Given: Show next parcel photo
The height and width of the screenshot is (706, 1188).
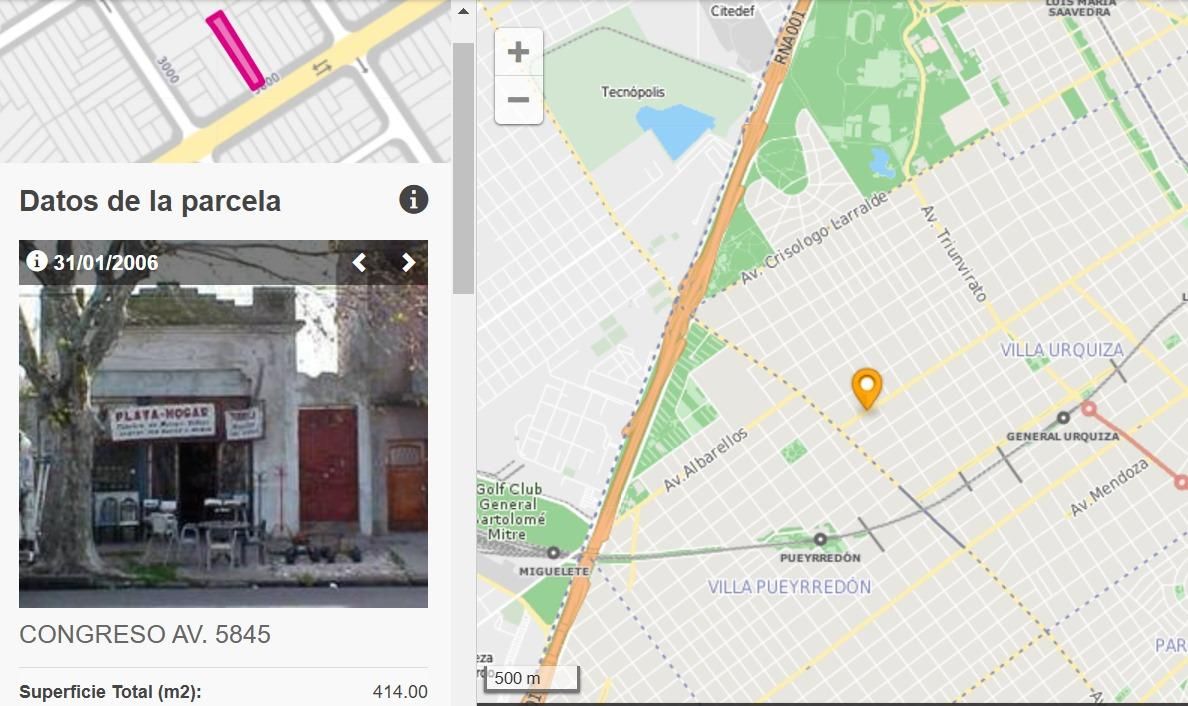Looking at the screenshot, I should (408, 262).
